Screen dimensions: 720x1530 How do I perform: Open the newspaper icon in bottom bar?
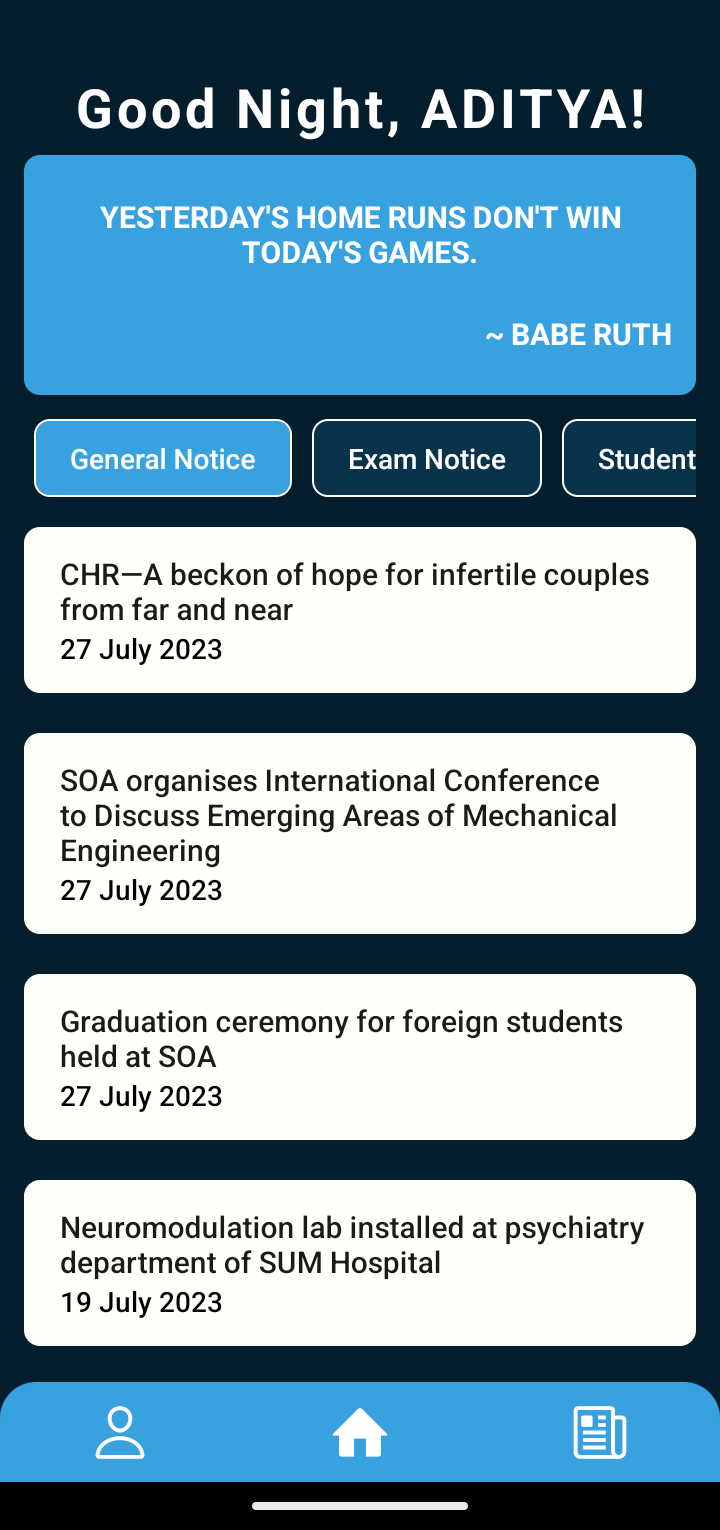[x=599, y=1432]
